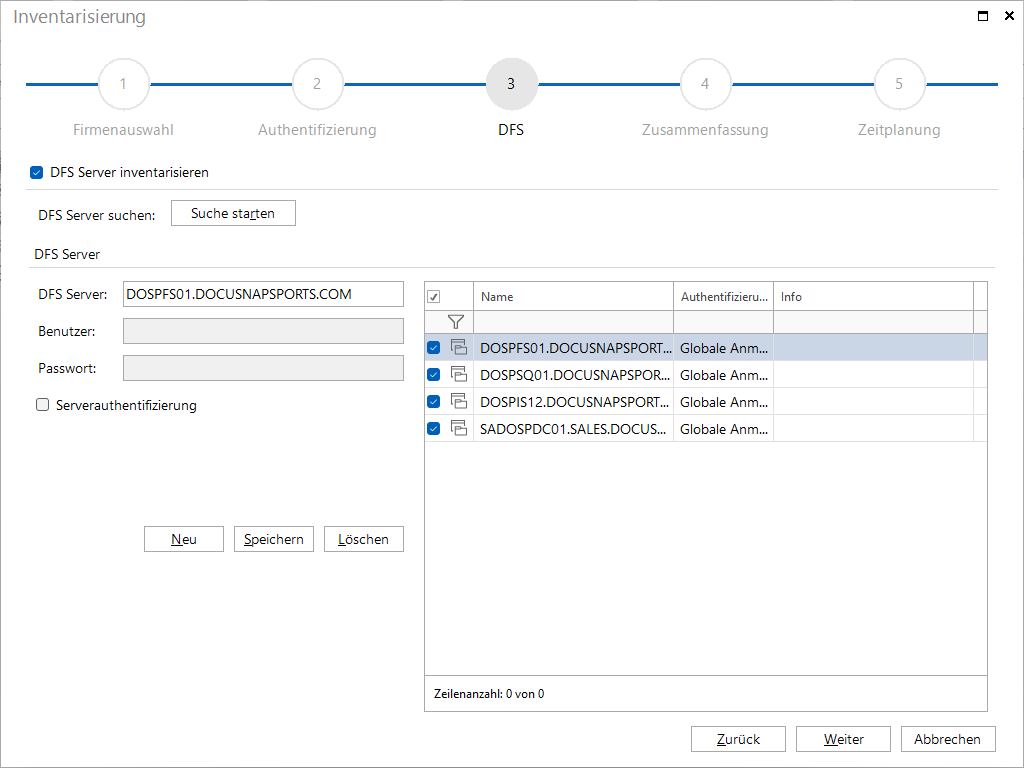Sort by the Authentifizieru... column header

[724, 296]
